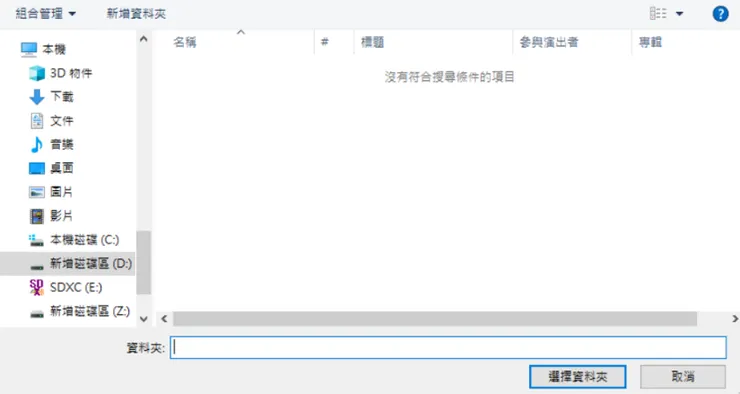Click the horizontal scrollbar thumb

(x=435, y=319)
